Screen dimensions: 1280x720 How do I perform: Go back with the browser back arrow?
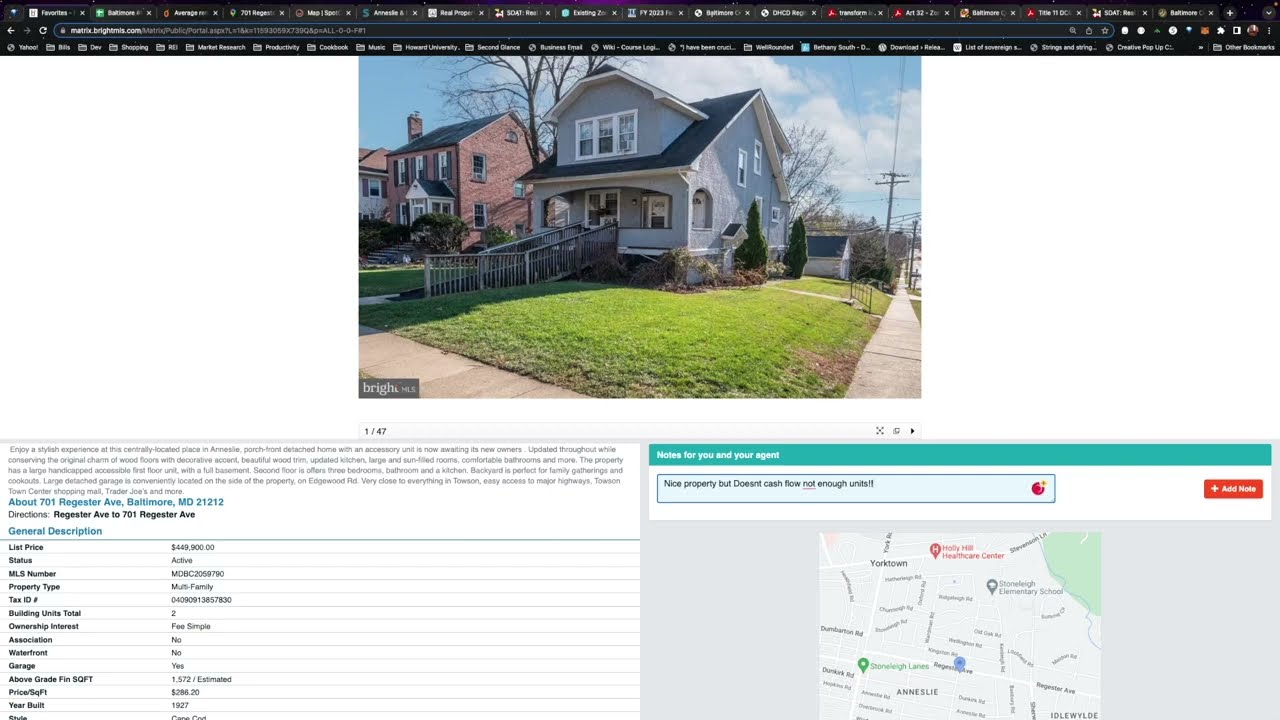(x=10, y=30)
